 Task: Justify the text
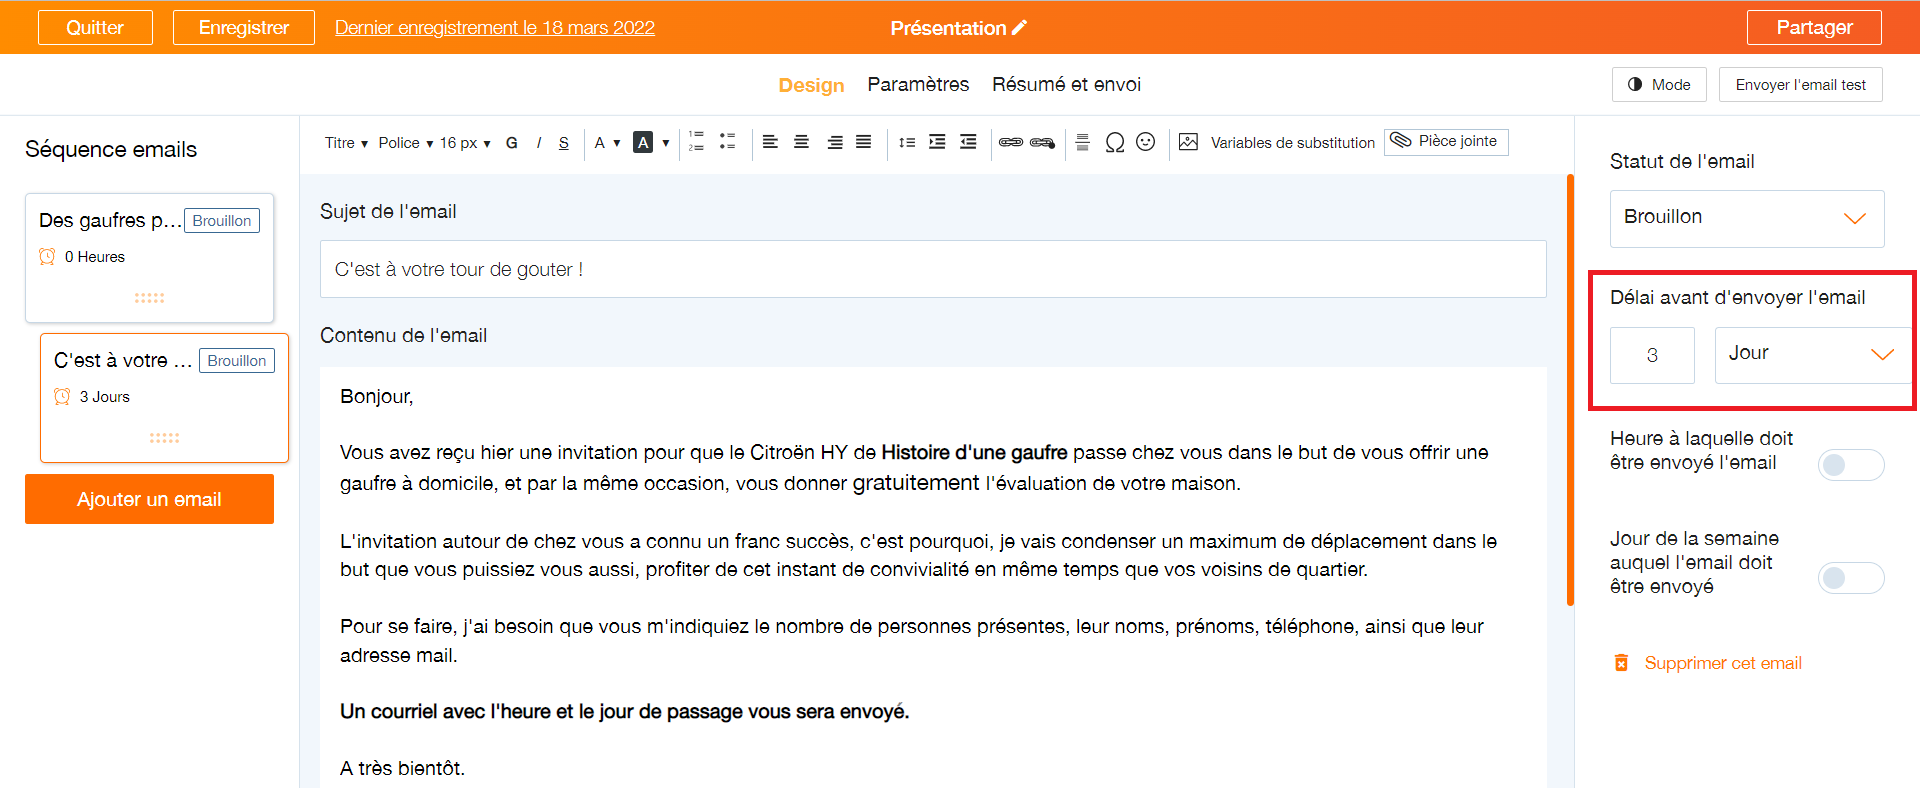point(864,142)
